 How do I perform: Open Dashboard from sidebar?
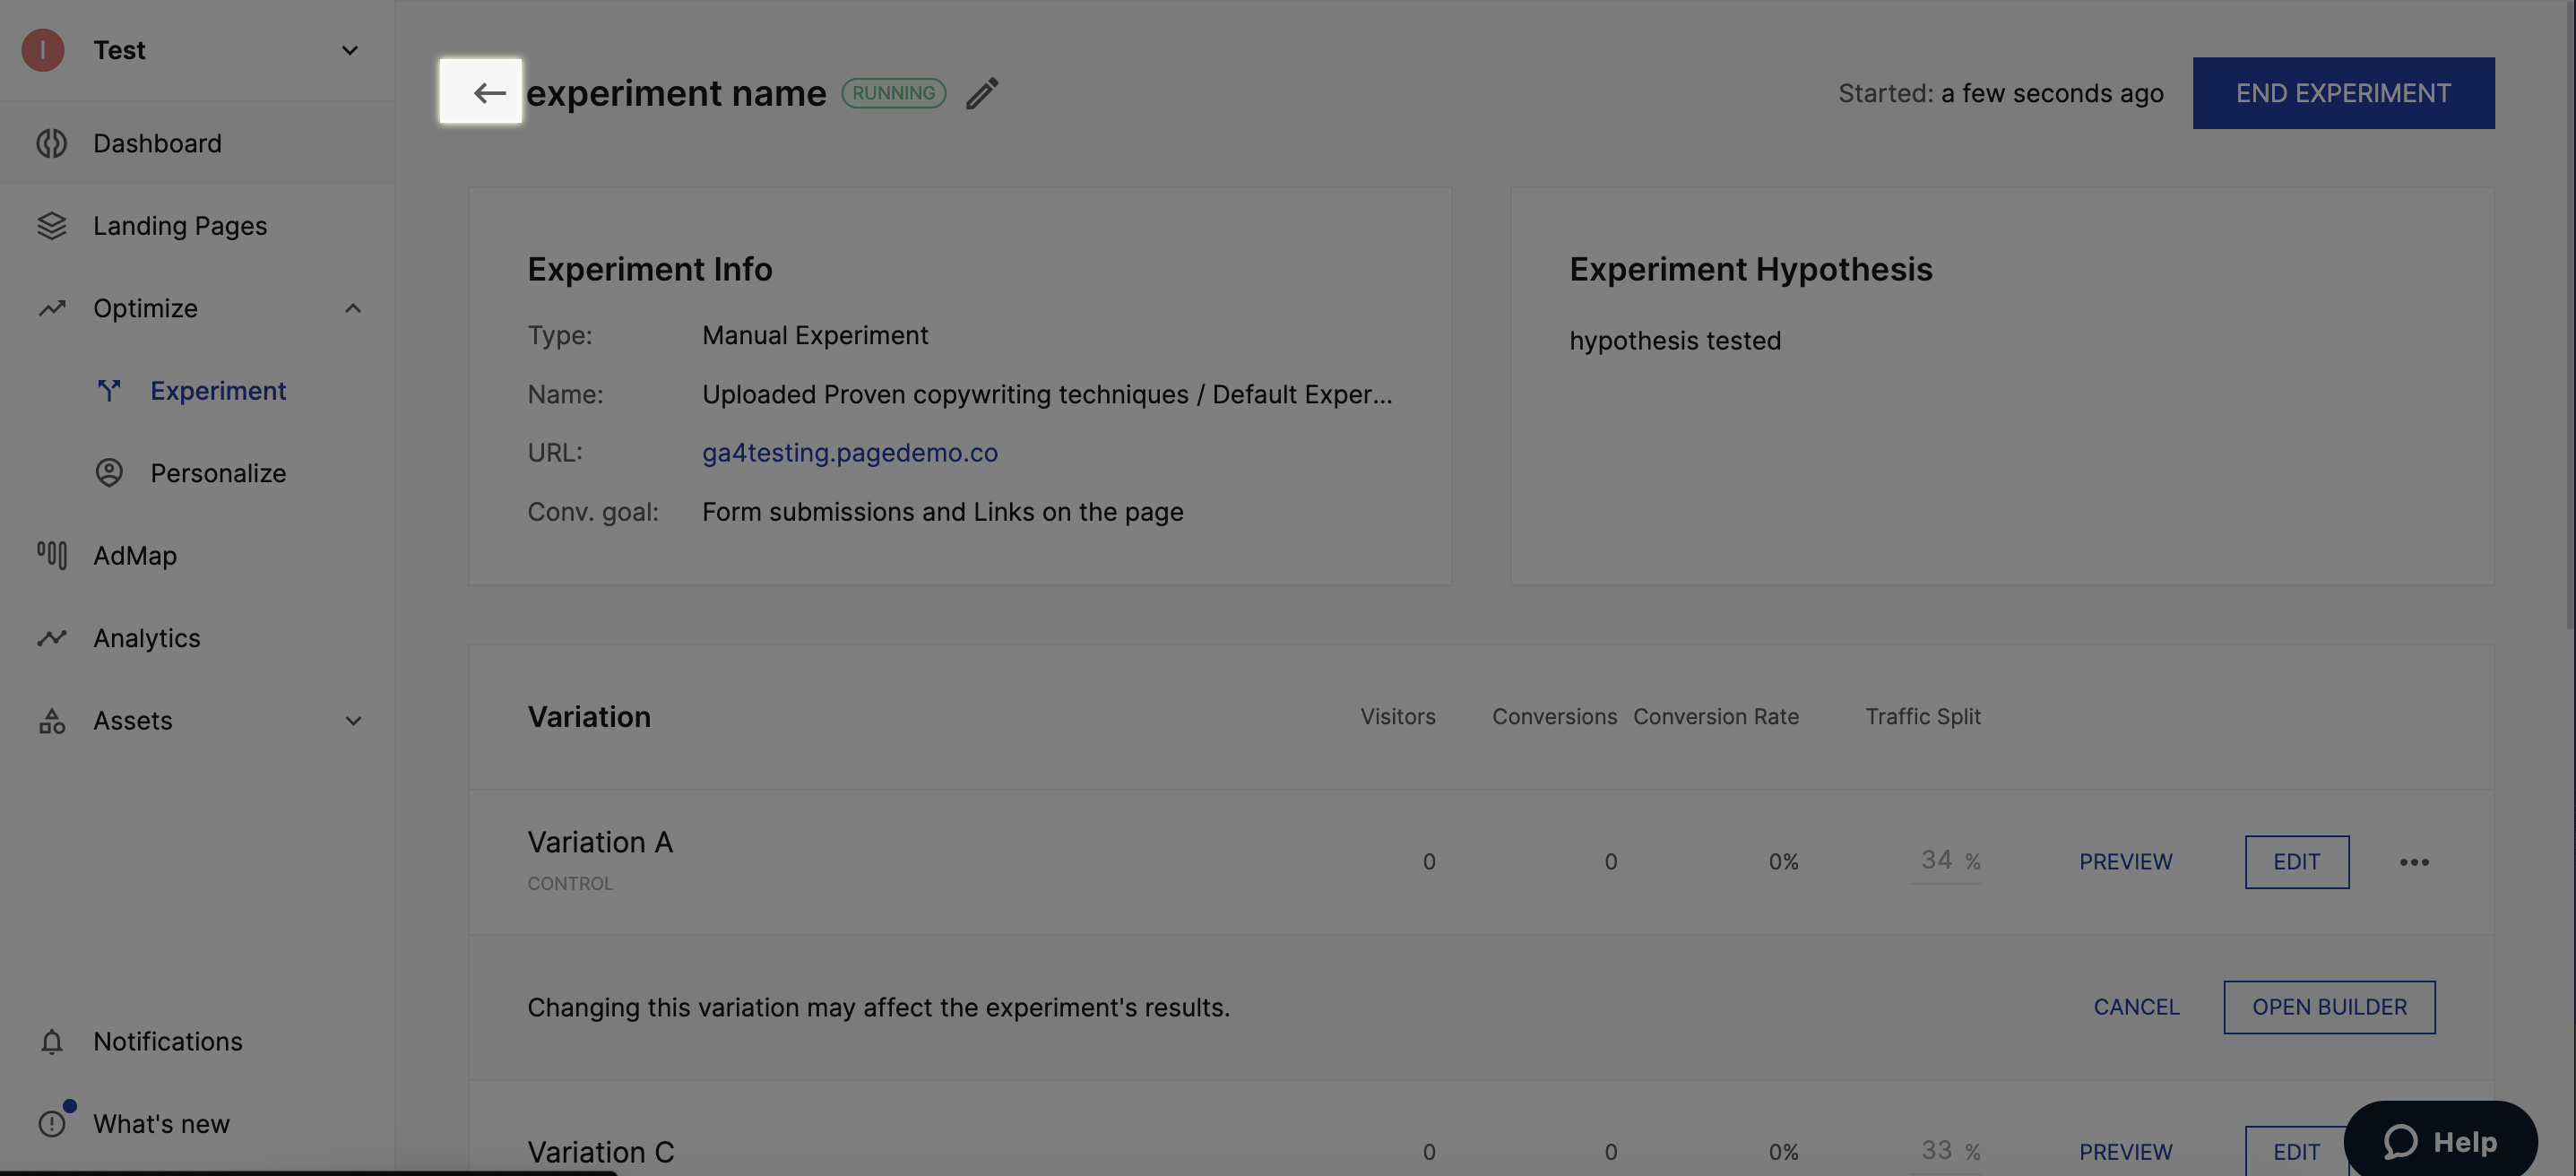click(x=197, y=143)
